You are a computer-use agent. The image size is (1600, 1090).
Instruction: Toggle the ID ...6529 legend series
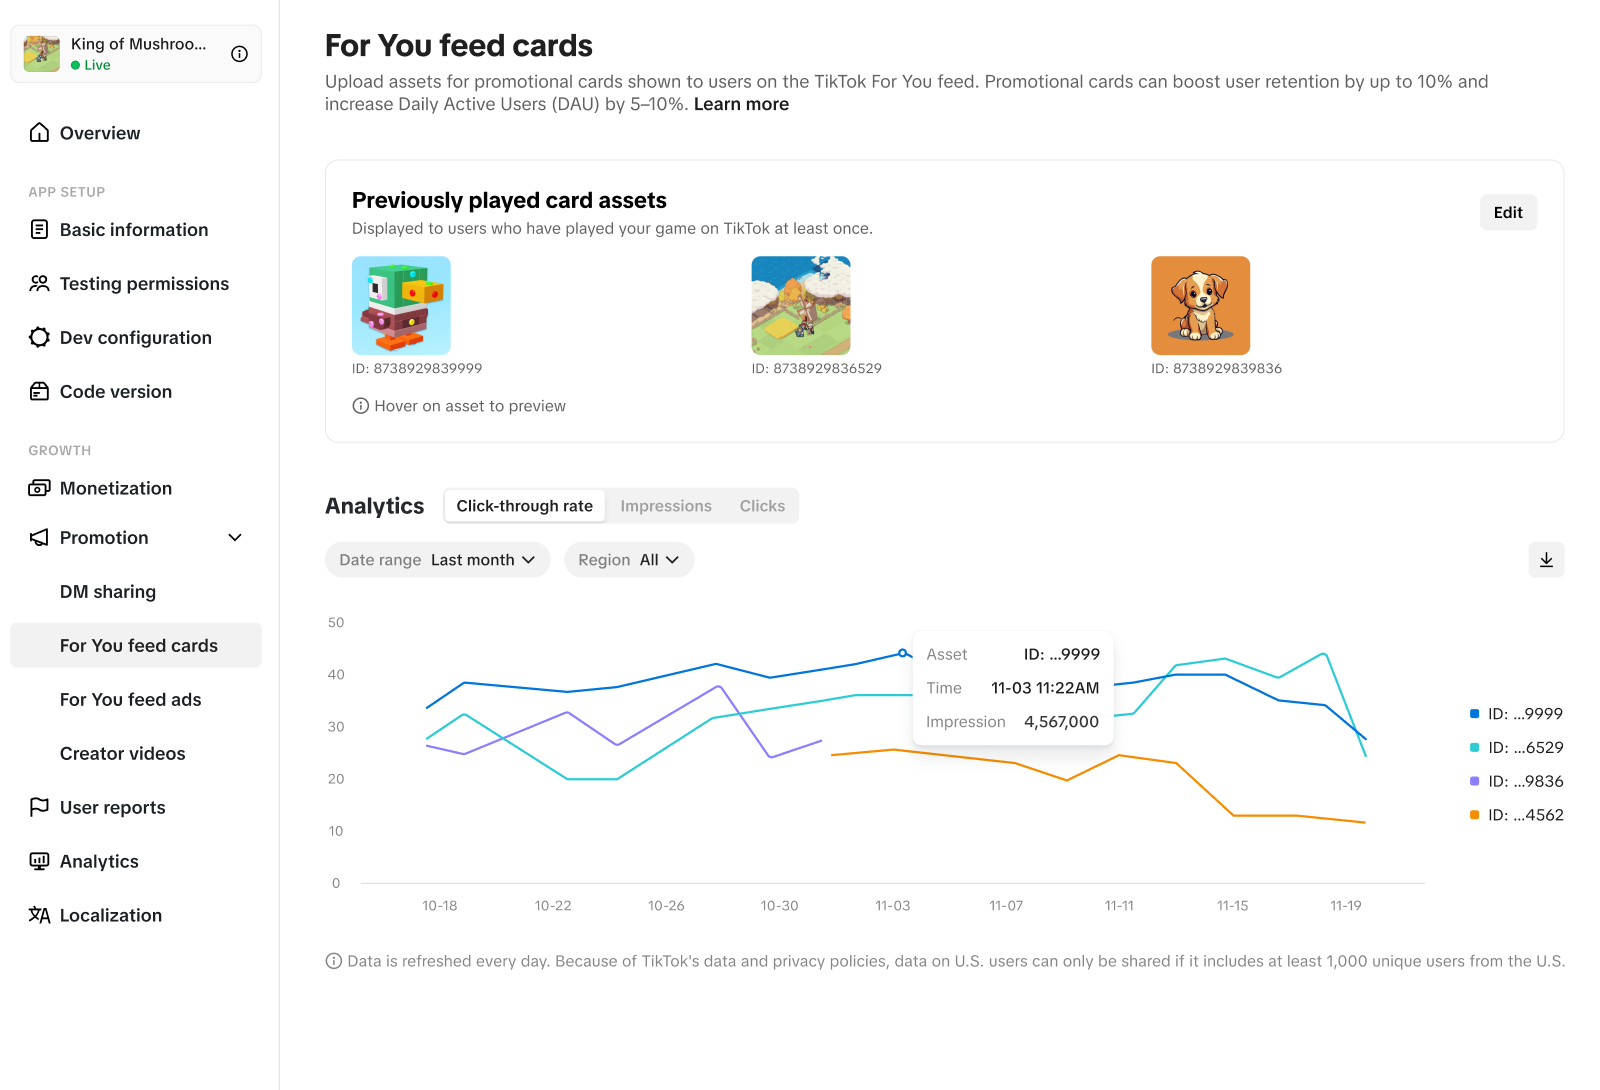tap(1516, 748)
